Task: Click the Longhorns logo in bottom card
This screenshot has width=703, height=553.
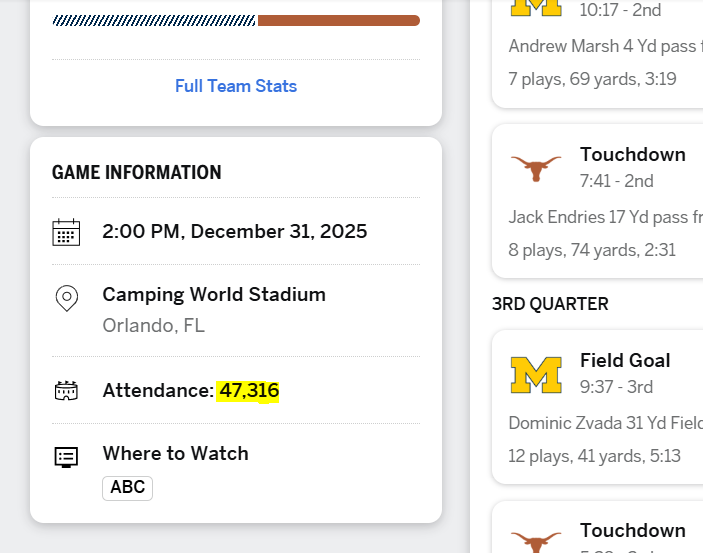Action: tap(536, 540)
